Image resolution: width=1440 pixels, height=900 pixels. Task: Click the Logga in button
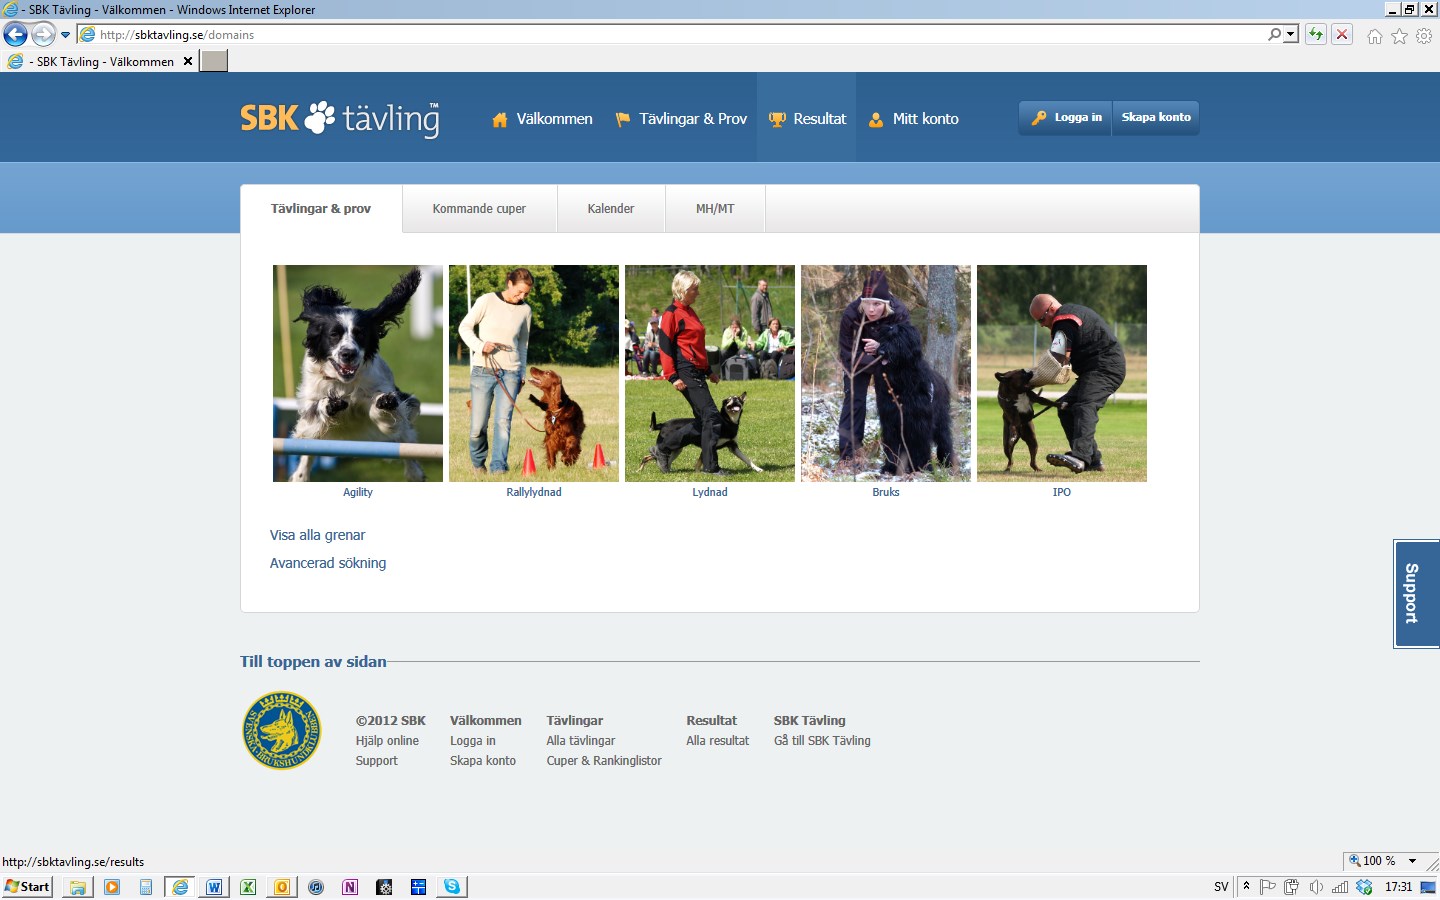[1065, 117]
